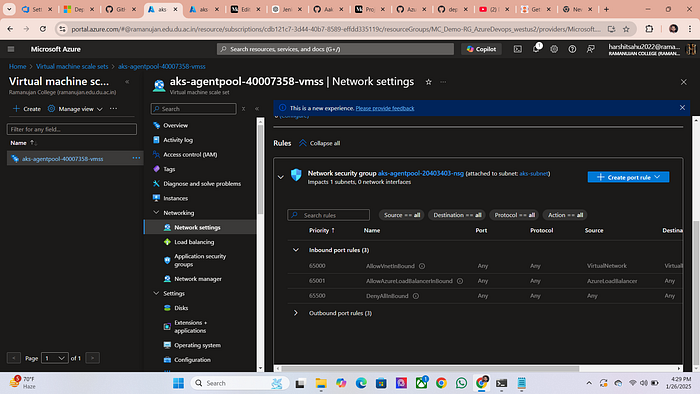Collapse all rules
Screen dimensions: 700x394
pyautogui.click(x=320, y=143)
